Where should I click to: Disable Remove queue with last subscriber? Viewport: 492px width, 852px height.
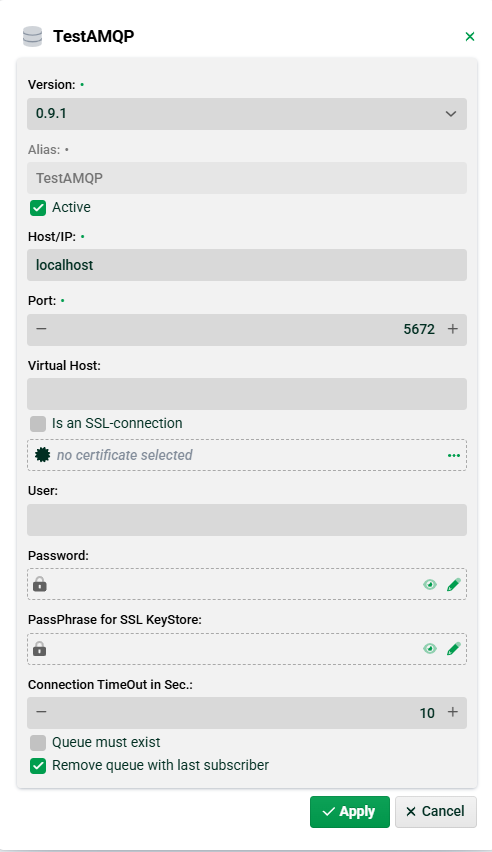(x=38, y=766)
